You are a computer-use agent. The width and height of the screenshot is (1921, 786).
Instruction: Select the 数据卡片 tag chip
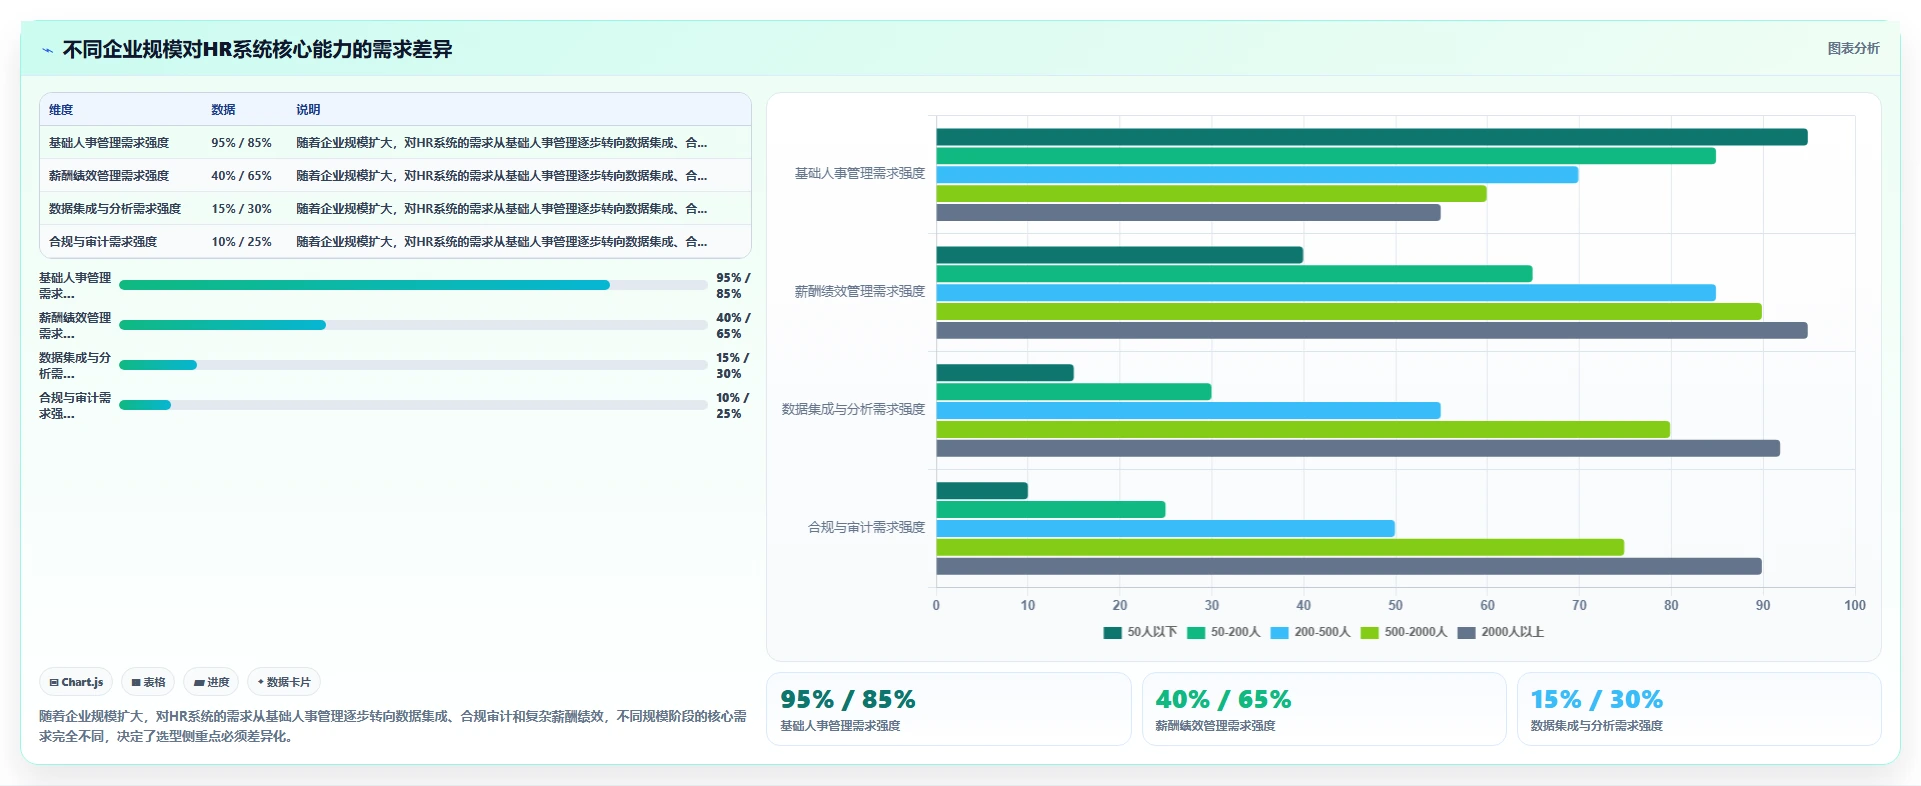coord(284,682)
